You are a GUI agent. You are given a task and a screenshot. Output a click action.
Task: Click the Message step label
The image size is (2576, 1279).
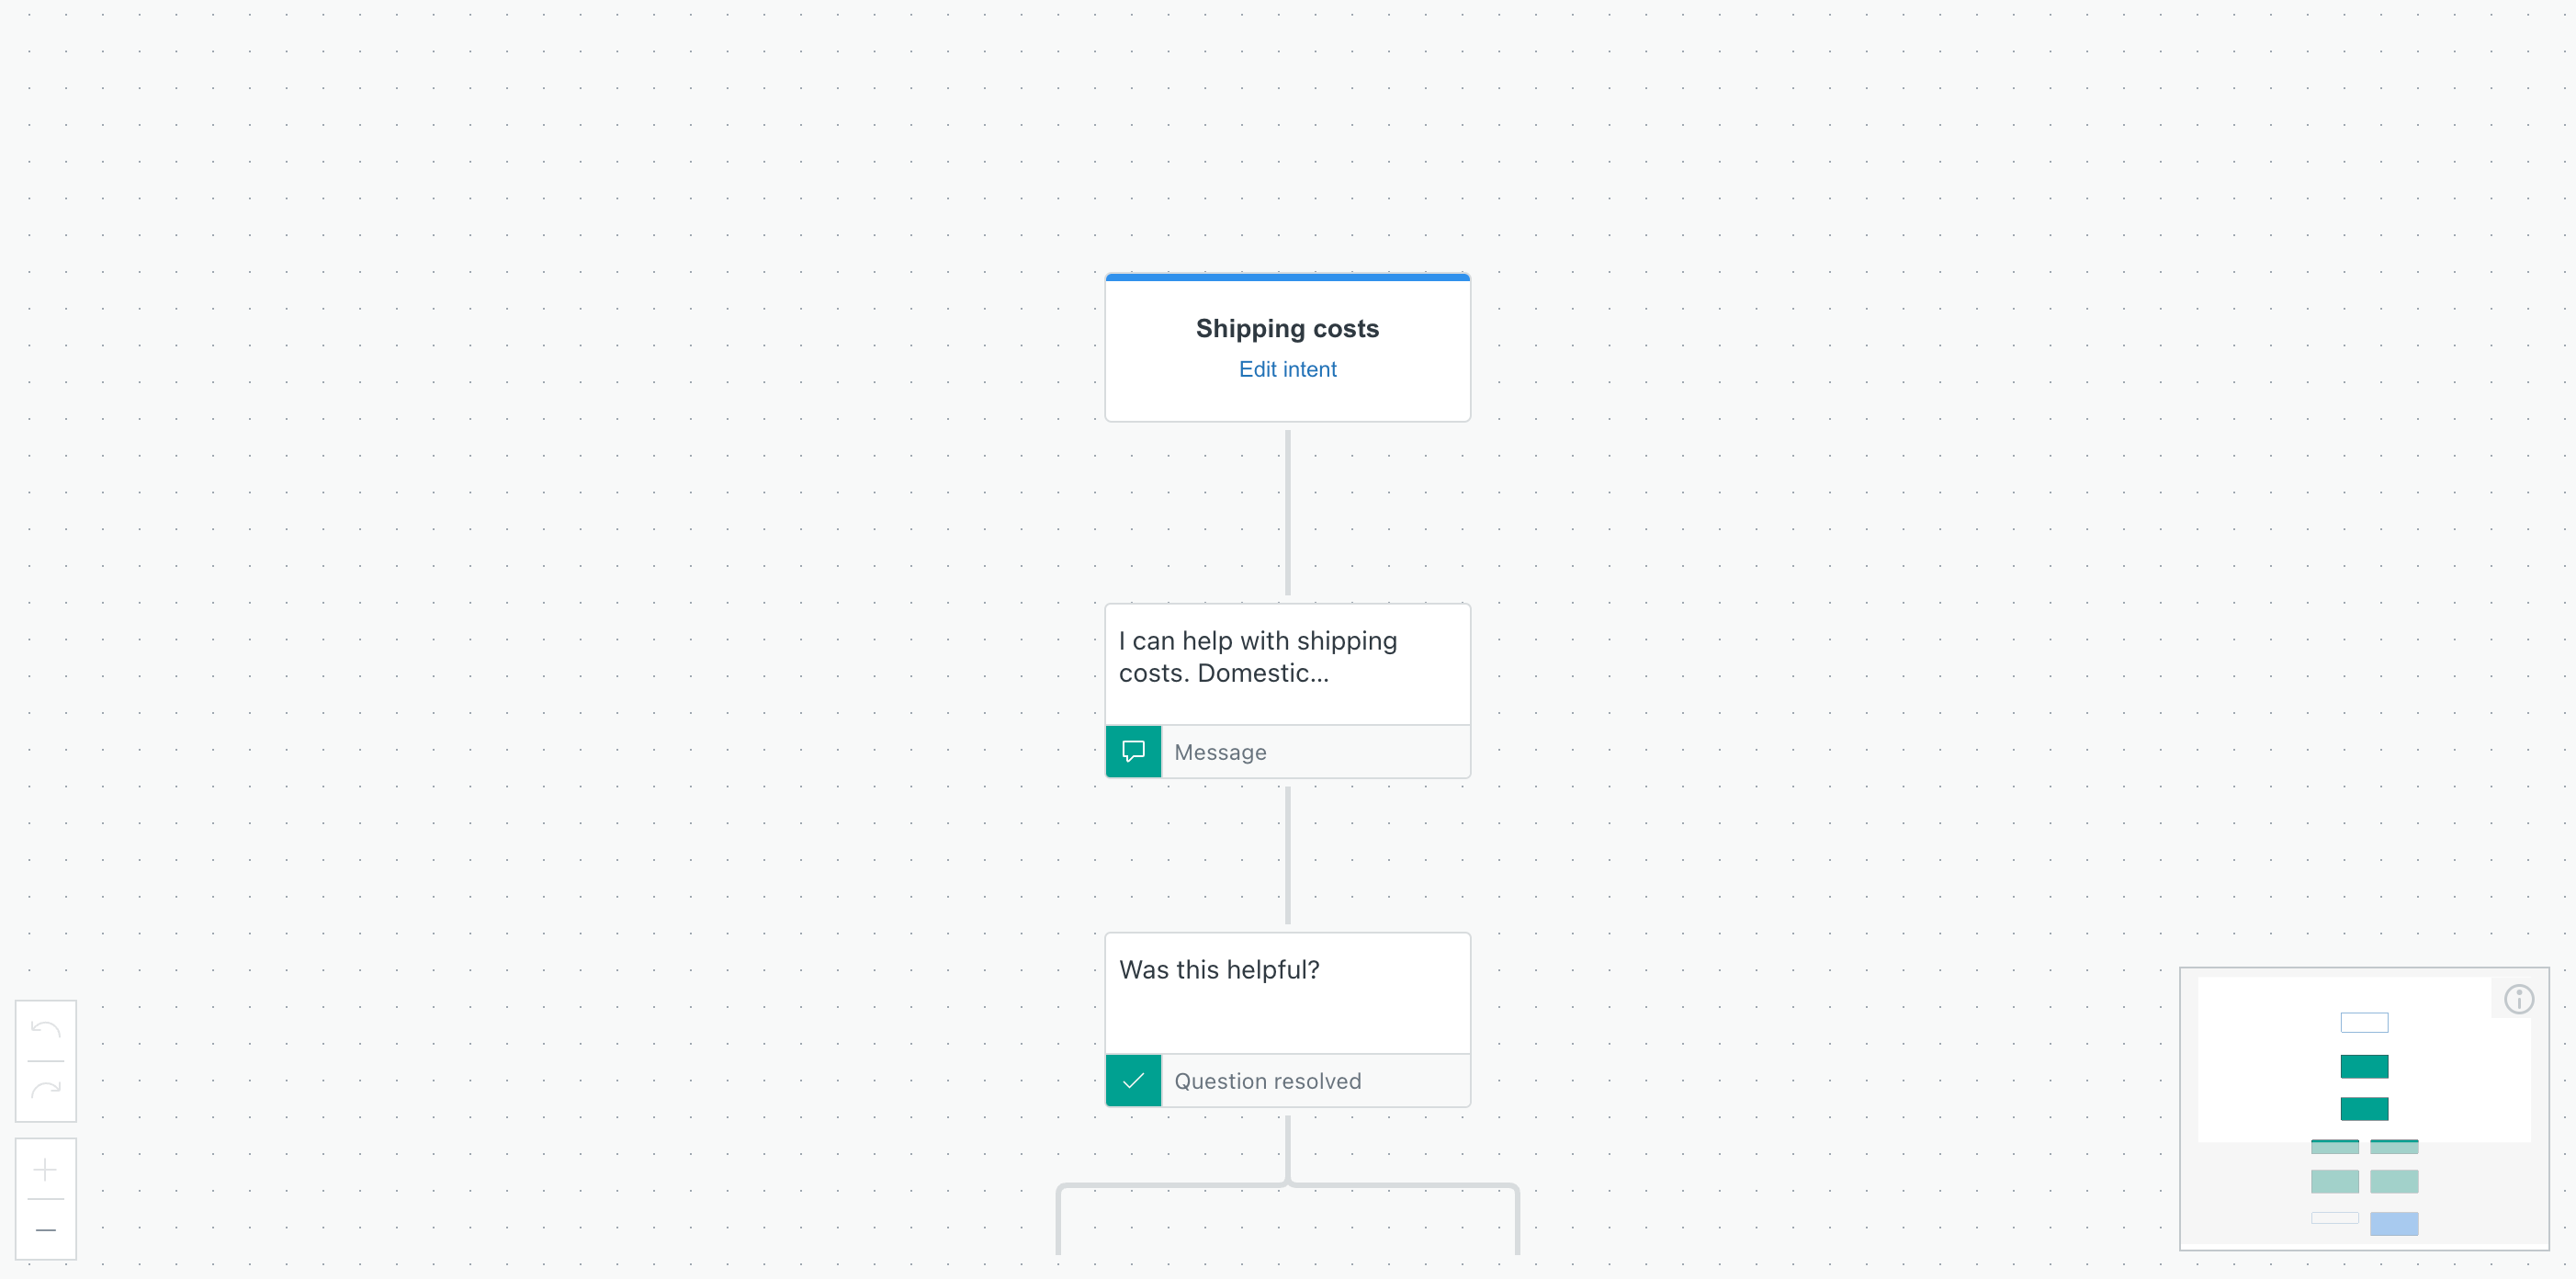tap(1219, 751)
